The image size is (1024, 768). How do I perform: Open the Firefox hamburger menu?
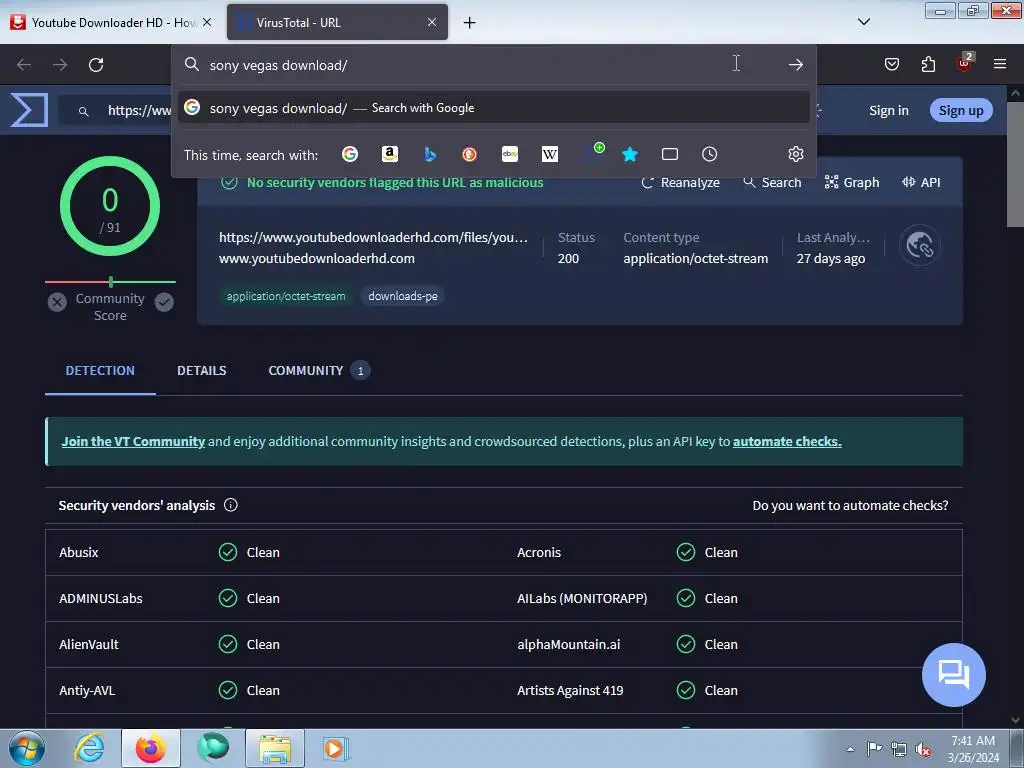[x=1000, y=64]
